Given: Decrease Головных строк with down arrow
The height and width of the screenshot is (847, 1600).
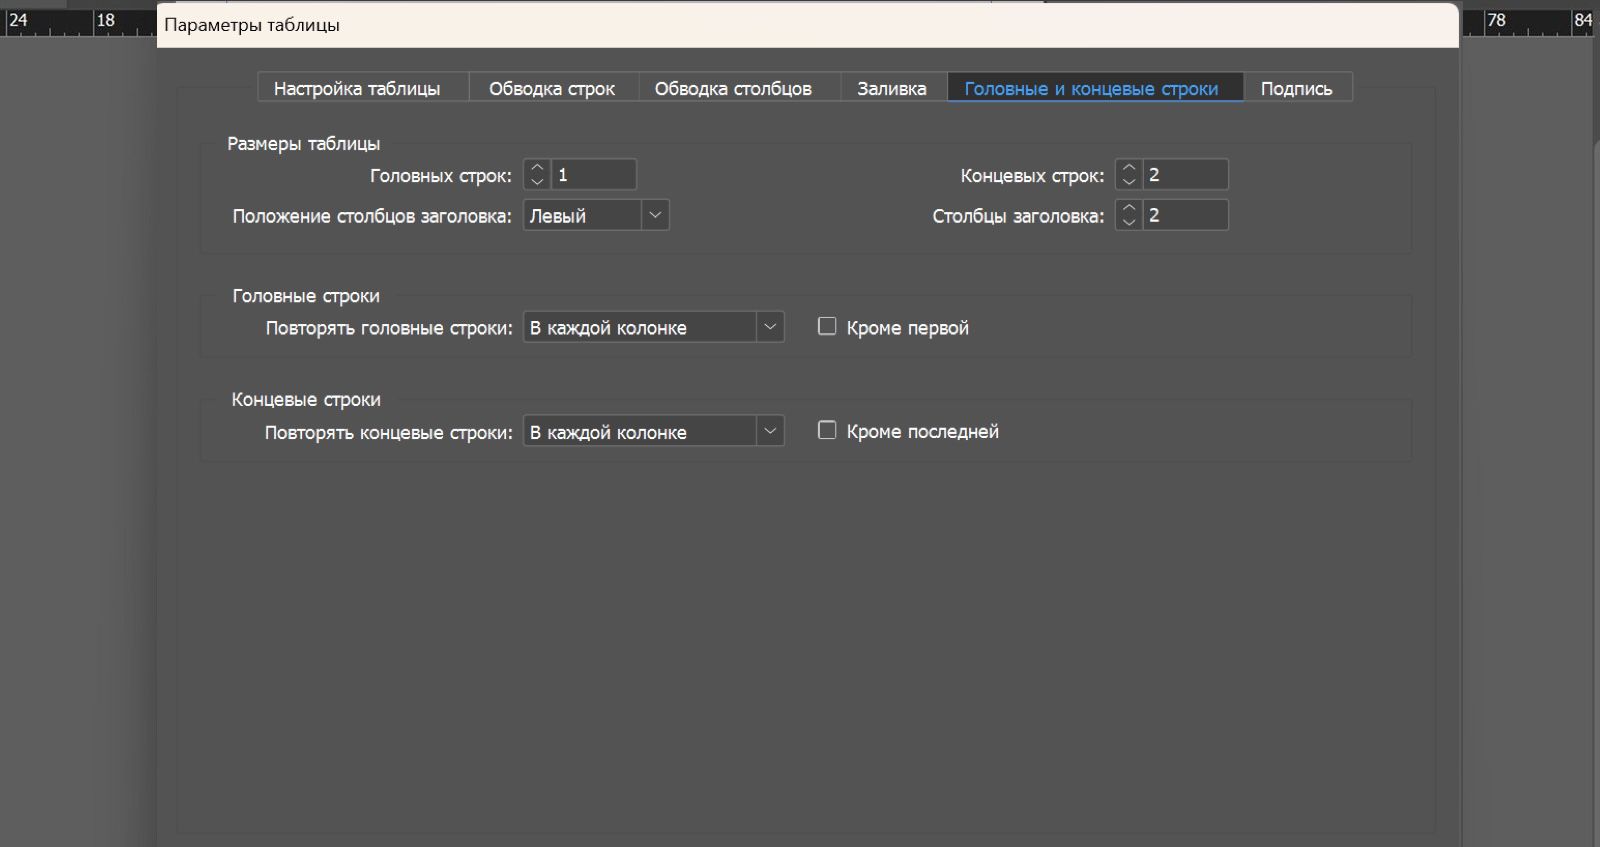Looking at the screenshot, I should [537, 182].
